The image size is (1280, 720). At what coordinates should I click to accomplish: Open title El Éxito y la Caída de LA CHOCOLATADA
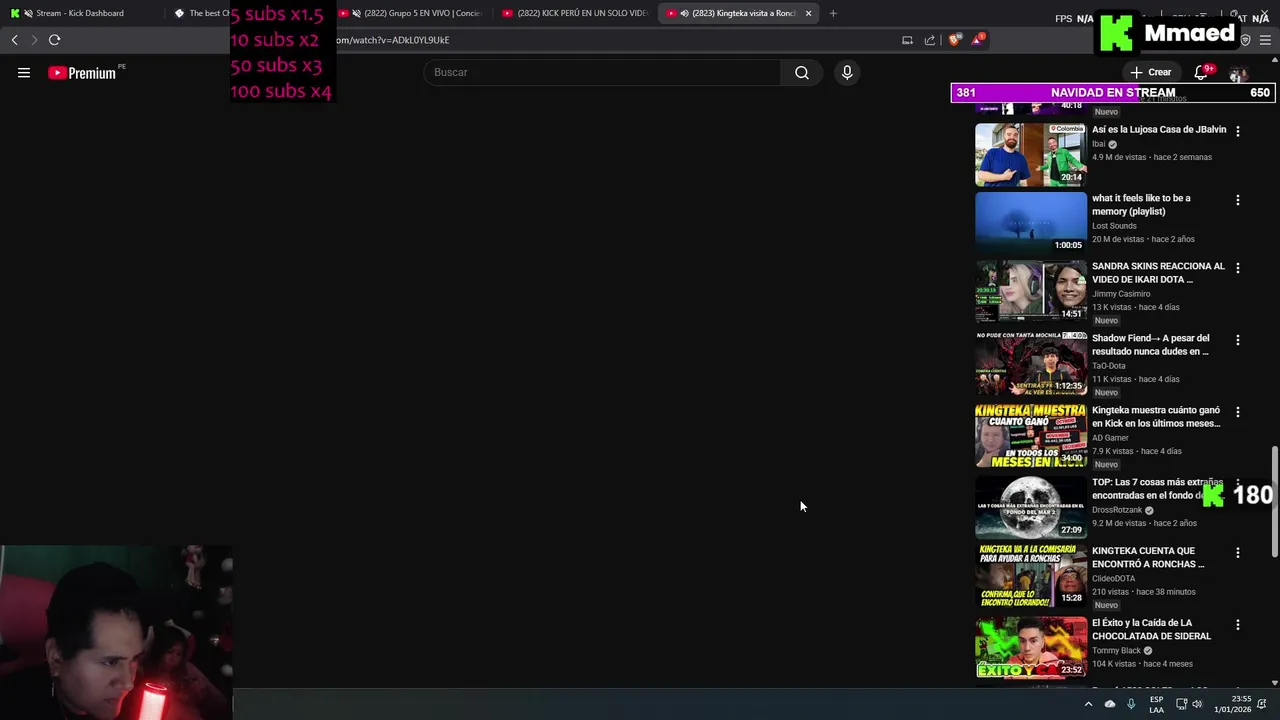tap(1151, 629)
